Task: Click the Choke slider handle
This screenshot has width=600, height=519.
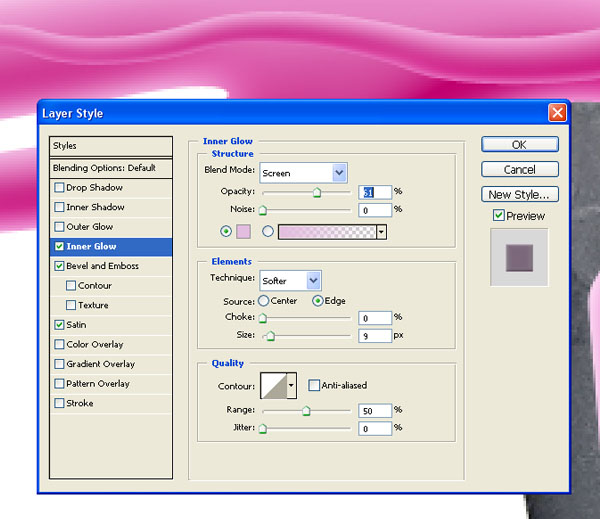Action: pyautogui.click(x=263, y=318)
